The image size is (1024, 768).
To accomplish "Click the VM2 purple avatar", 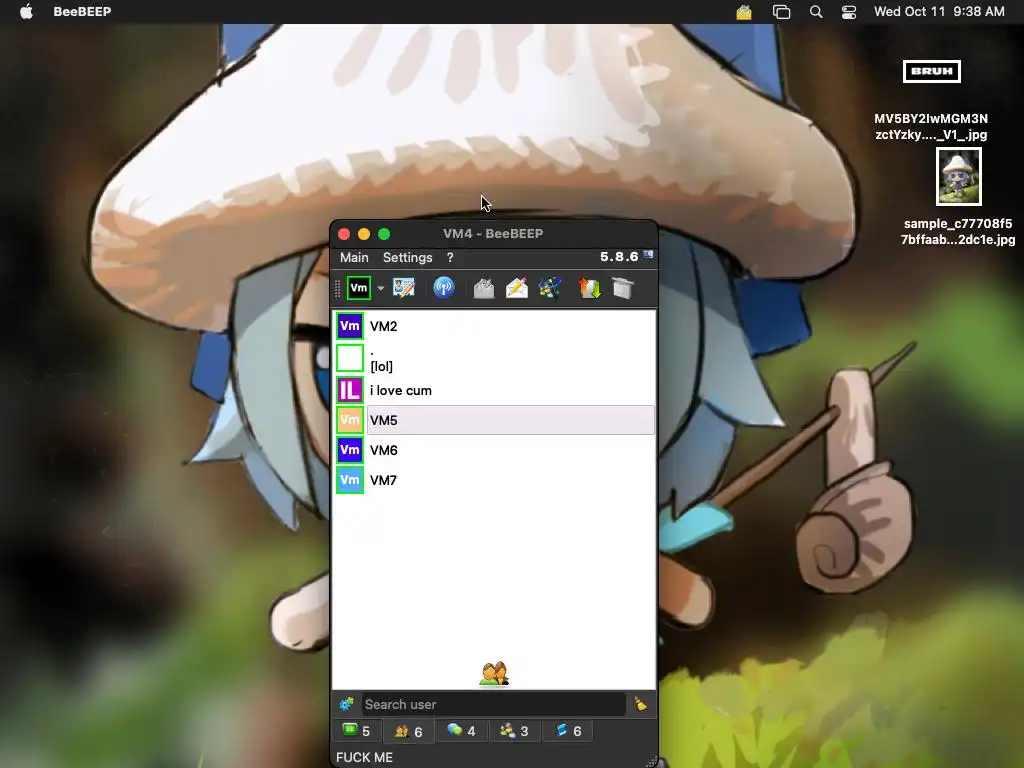I will 349,326.
